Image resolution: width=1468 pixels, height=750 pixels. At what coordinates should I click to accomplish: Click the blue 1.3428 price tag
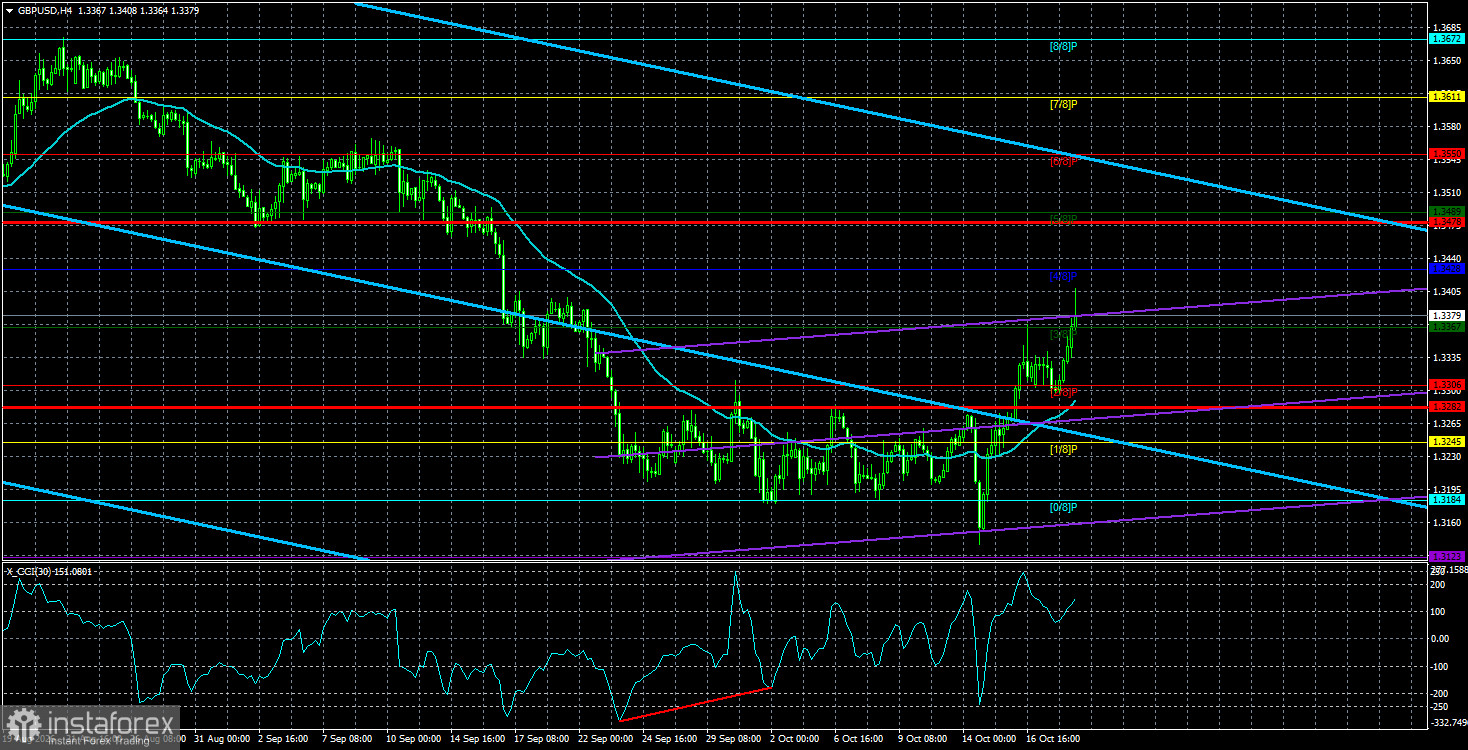point(1447,268)
